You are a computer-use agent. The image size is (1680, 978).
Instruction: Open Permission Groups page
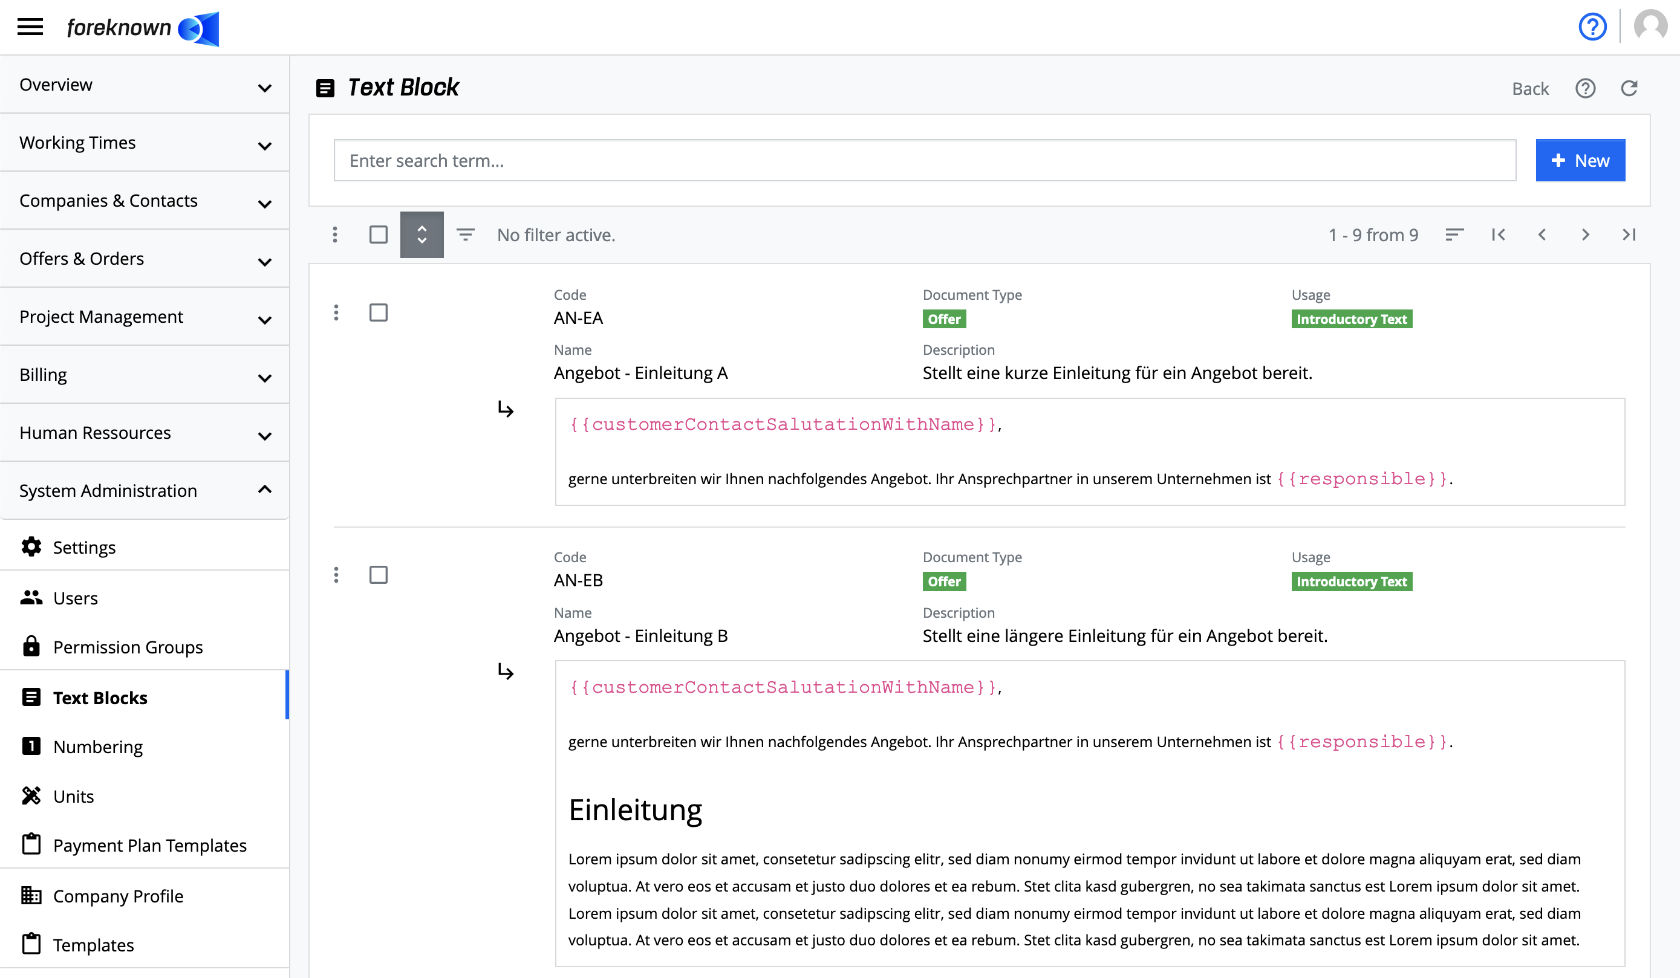pos(145,647)
